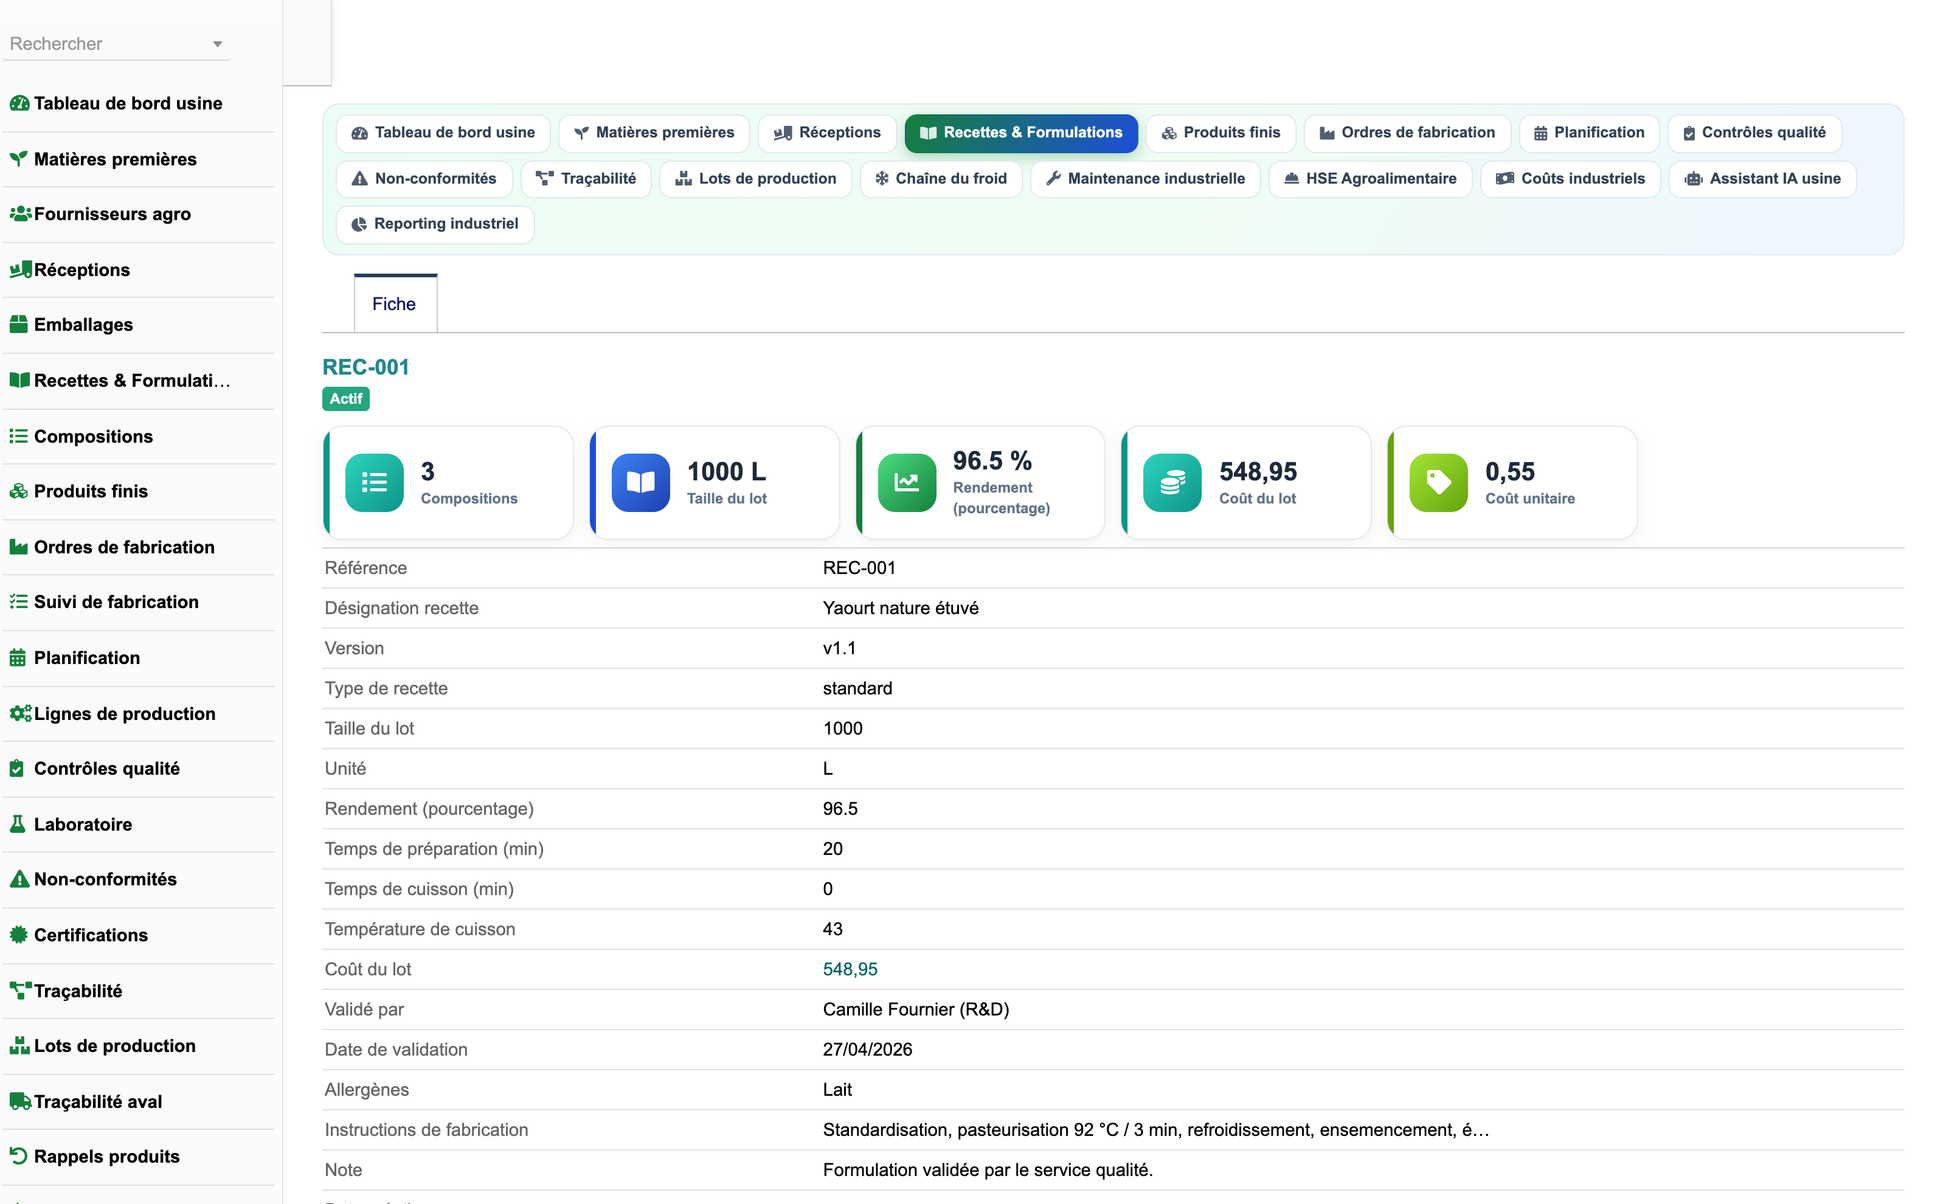Open Coûts industriels tab
The width and height of the screenshot is (1946, 1204).
1570,179
